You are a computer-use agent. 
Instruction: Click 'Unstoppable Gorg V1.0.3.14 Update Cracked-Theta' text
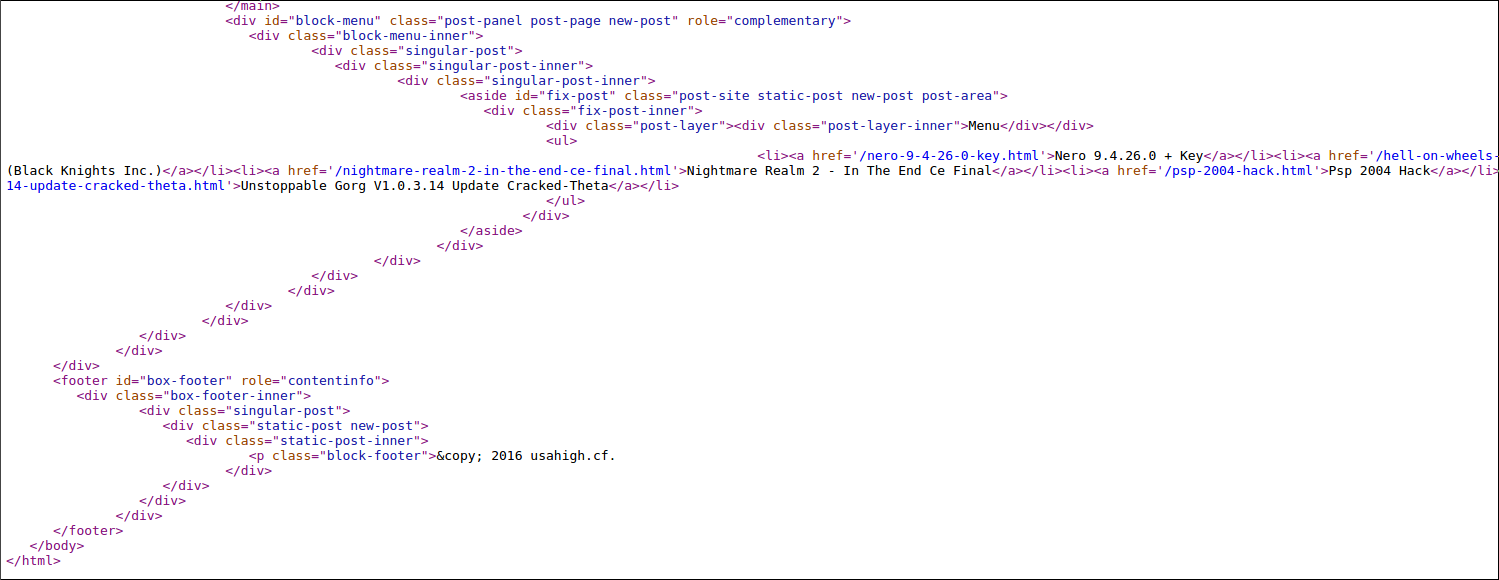[x=424, y=186]
